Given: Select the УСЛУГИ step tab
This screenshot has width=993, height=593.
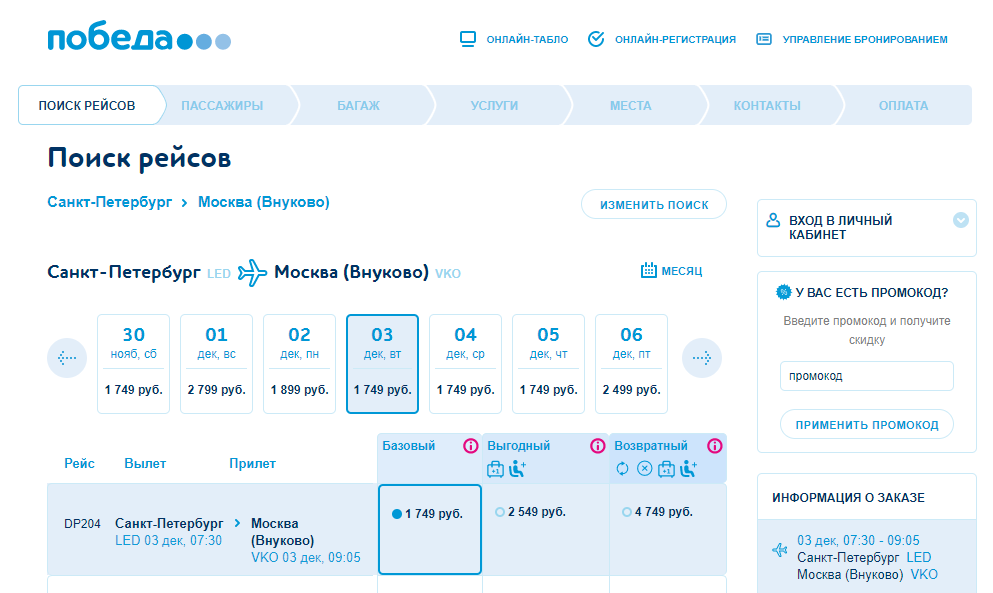Looking at the screenshot, I should click(495, 105).
